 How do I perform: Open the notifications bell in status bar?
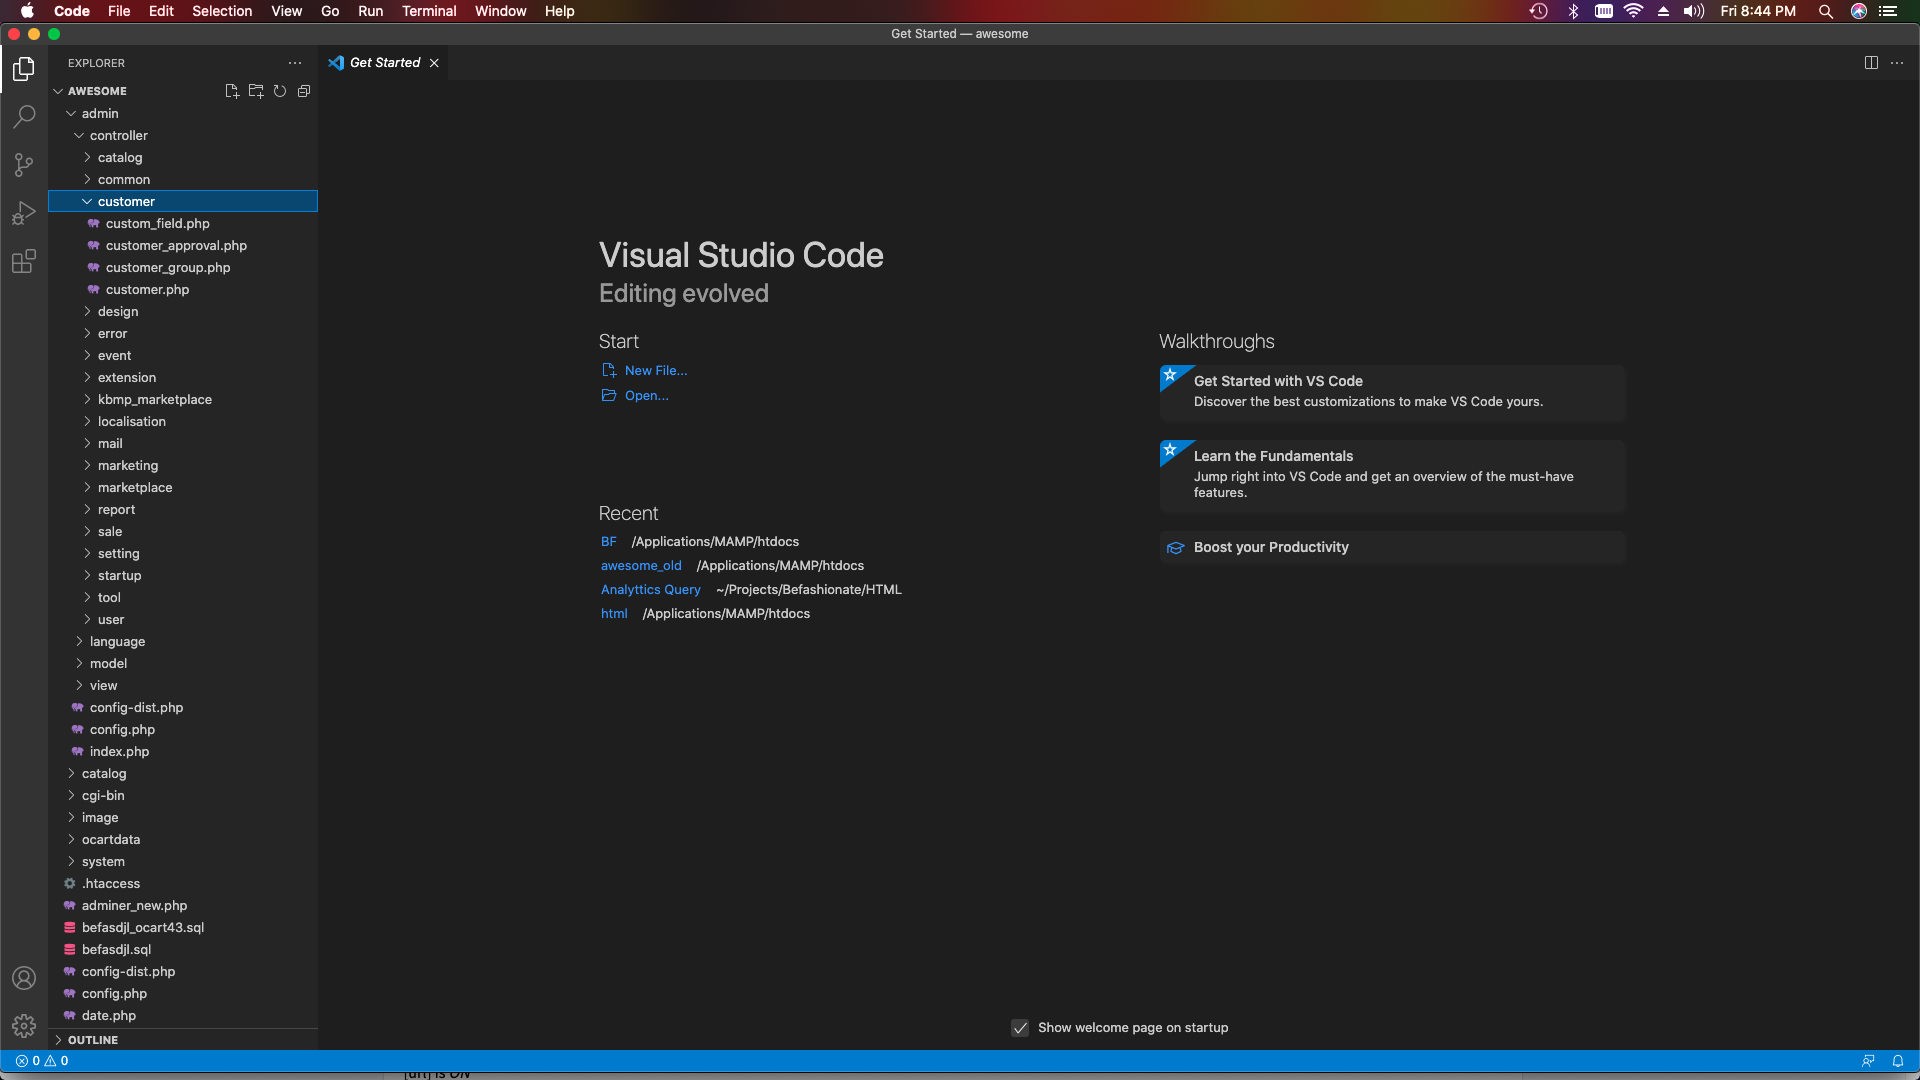click(1898, 1061)
